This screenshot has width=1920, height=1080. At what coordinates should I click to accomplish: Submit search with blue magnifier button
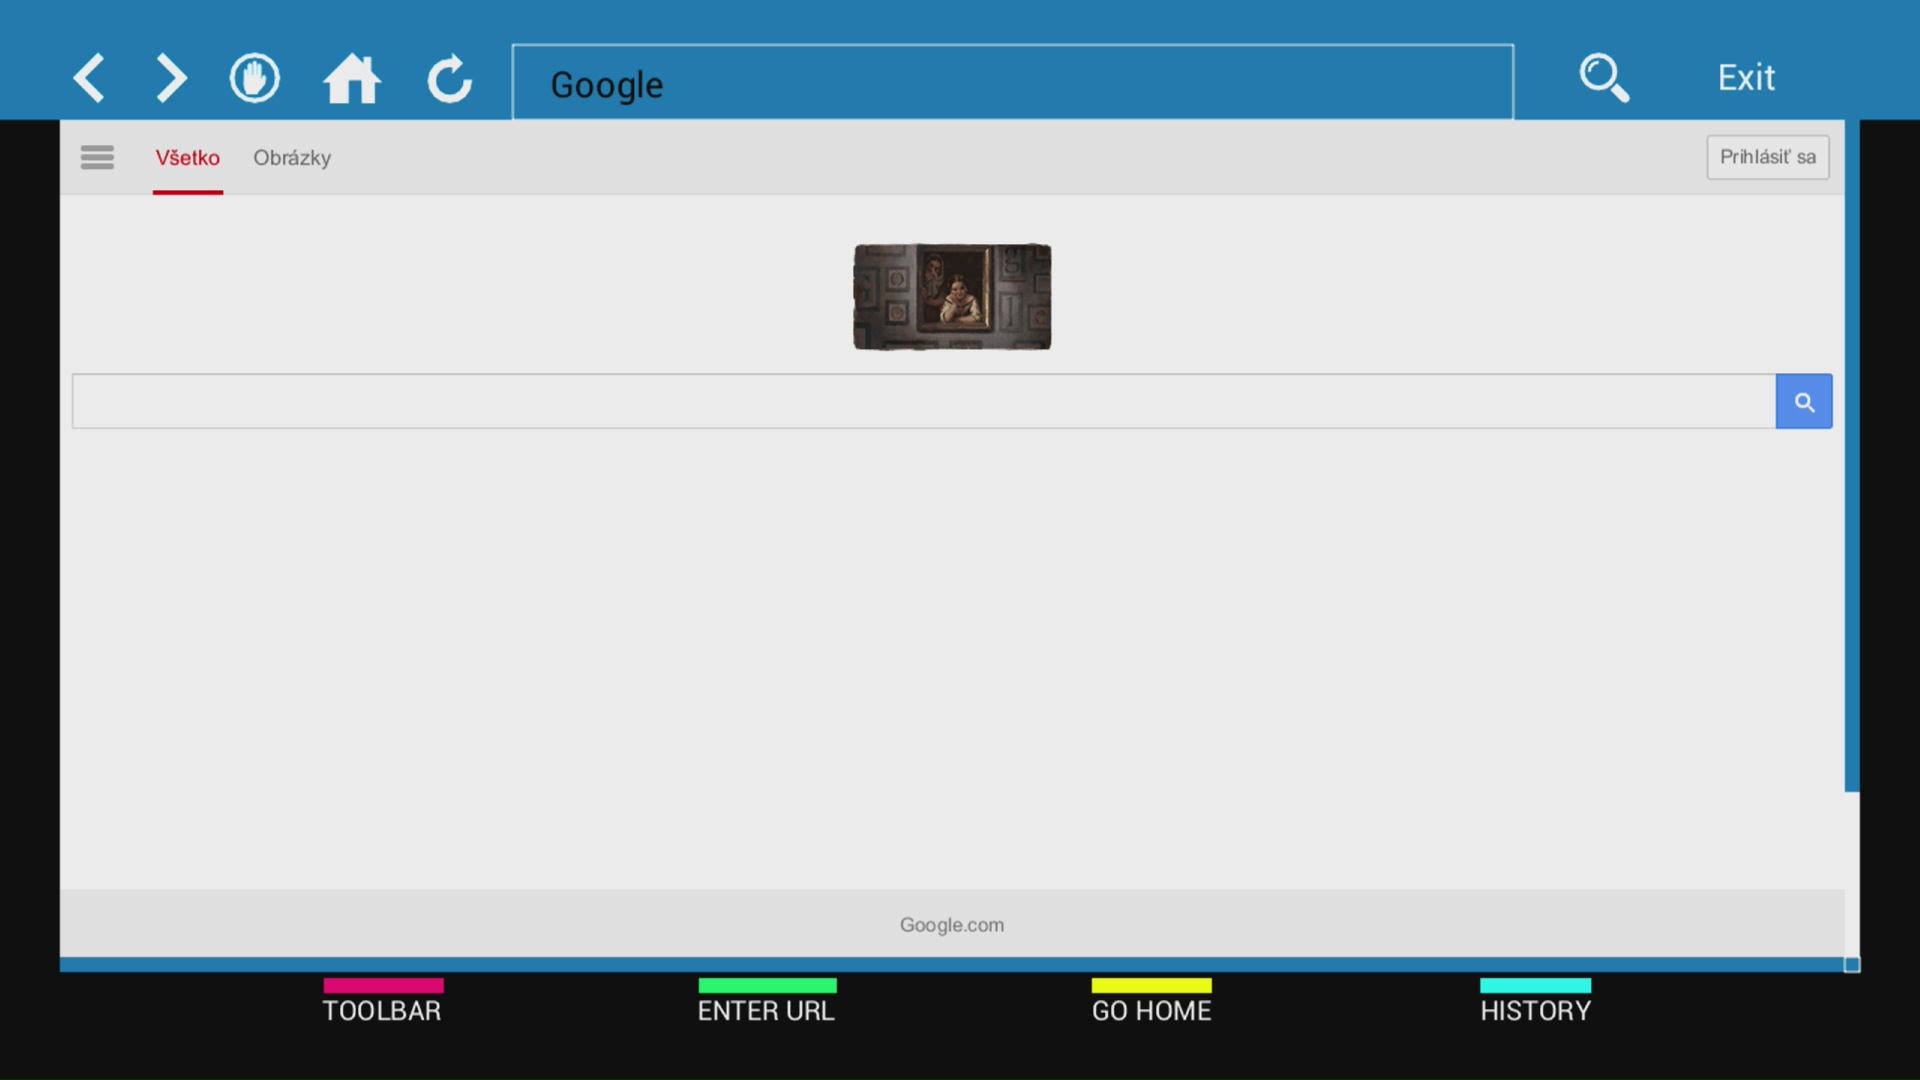[x=1804, y=401]
